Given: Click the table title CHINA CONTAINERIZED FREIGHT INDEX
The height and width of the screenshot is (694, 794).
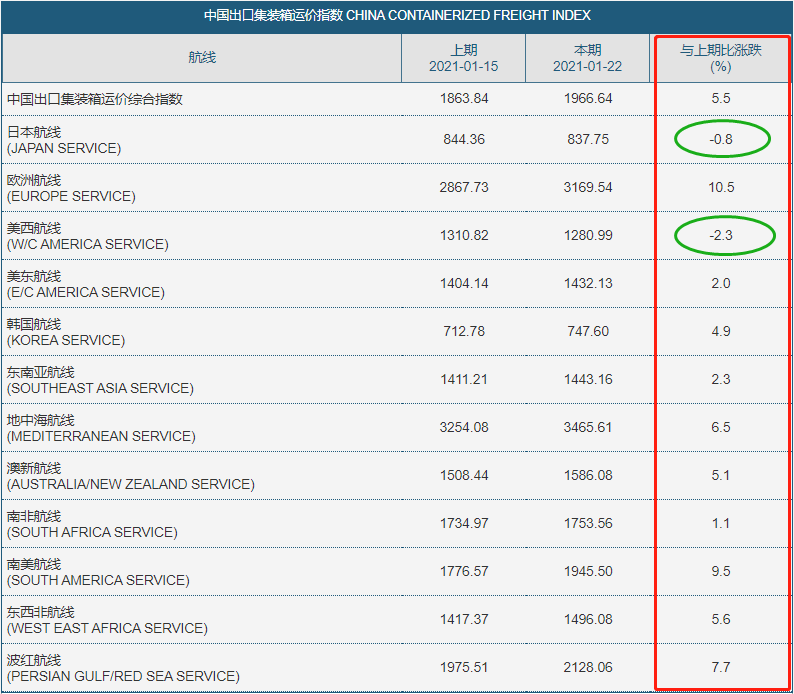Looking at the screenshot, I should 397,16.
